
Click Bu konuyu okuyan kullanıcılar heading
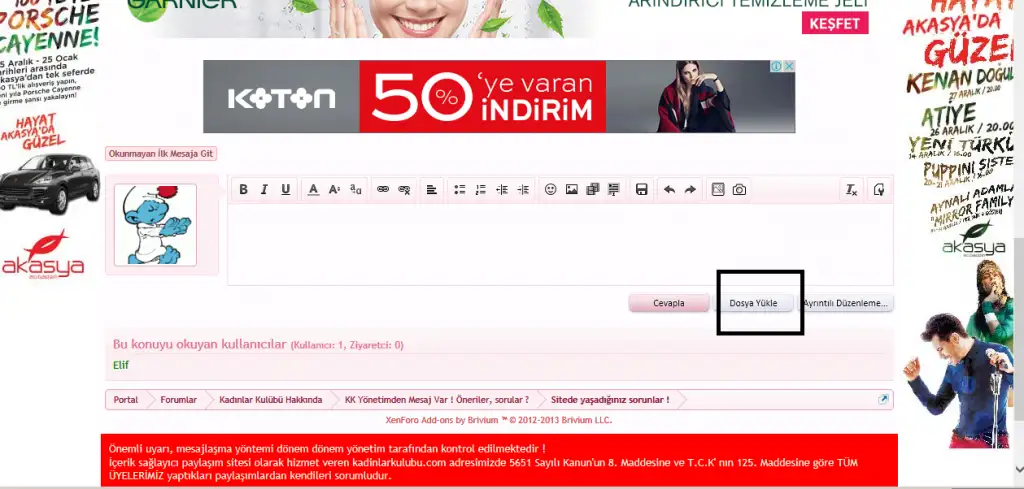click(200, 344)
